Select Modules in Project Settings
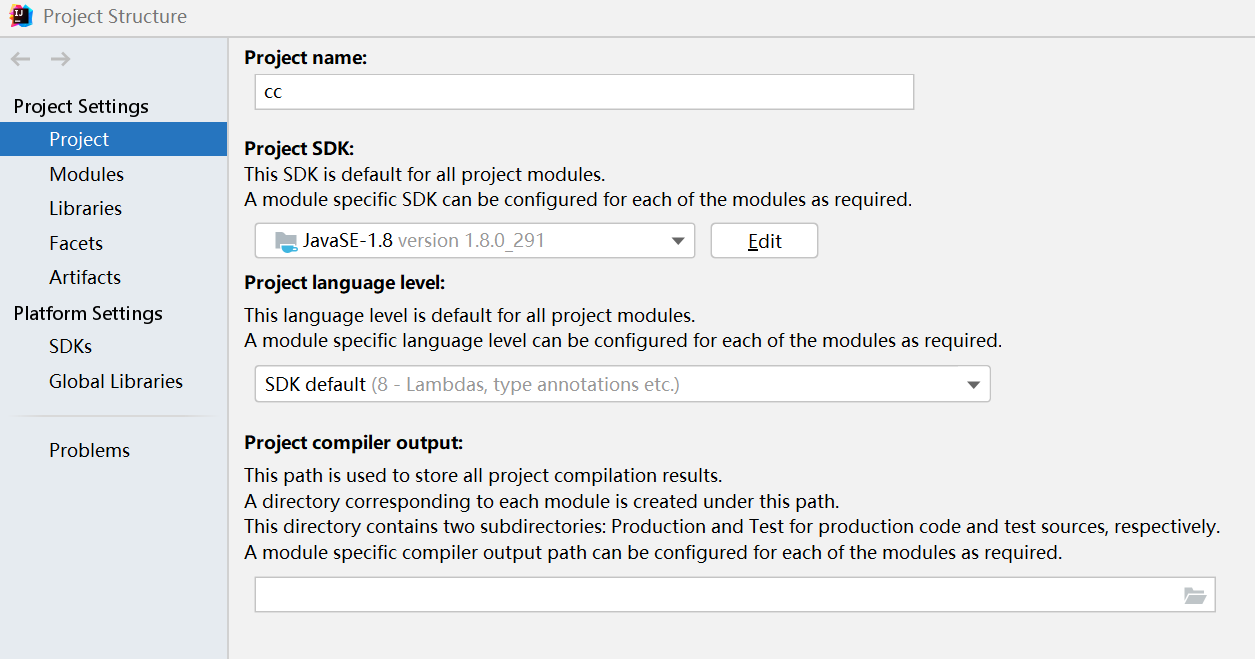The width and height of the screenshot is (1255, 659). point(86,173)
